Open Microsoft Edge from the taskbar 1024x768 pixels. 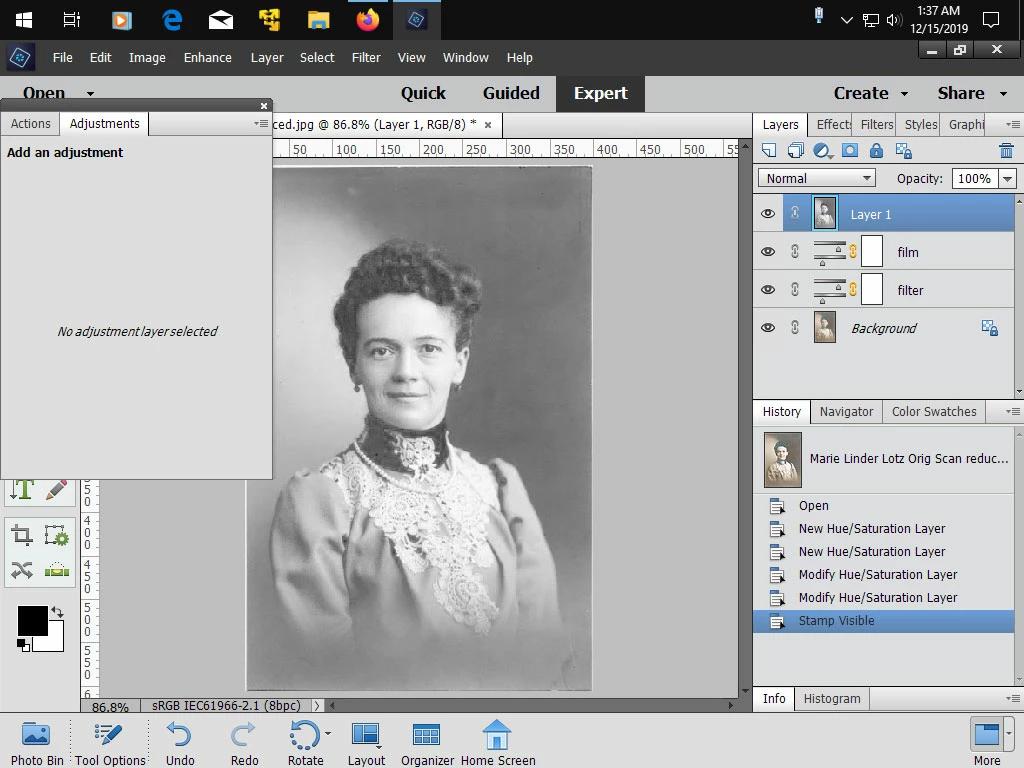tap(172, 20)
